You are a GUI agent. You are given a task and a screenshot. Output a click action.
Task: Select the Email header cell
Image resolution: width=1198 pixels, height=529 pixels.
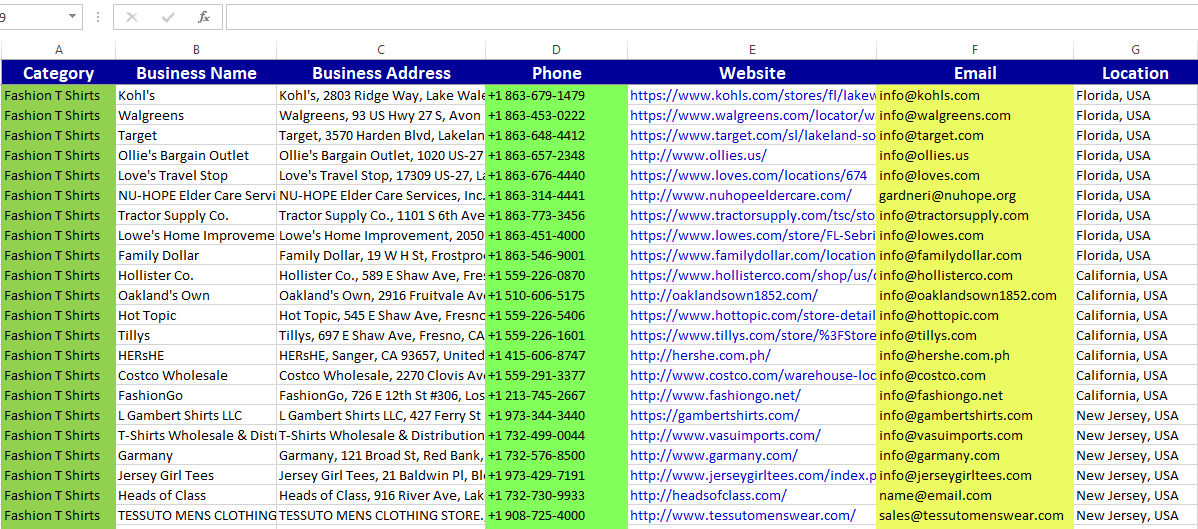975,73
